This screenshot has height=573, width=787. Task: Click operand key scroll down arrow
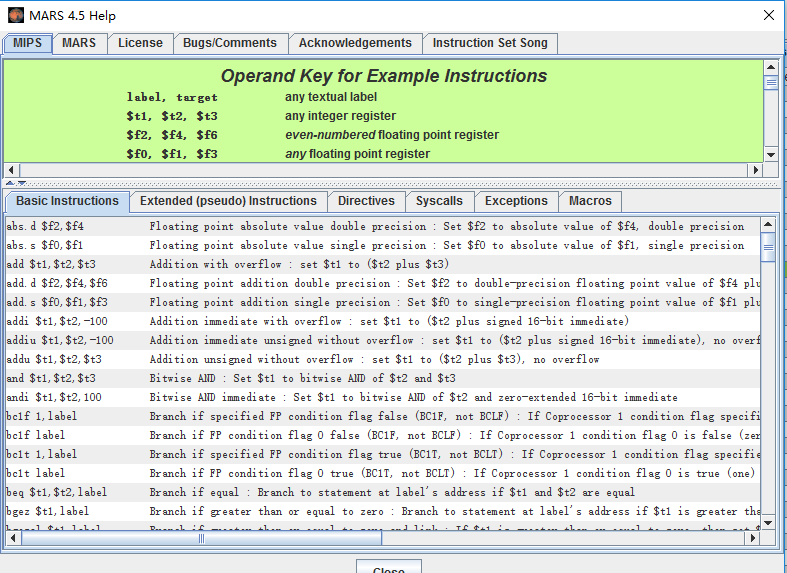[771, 155]
